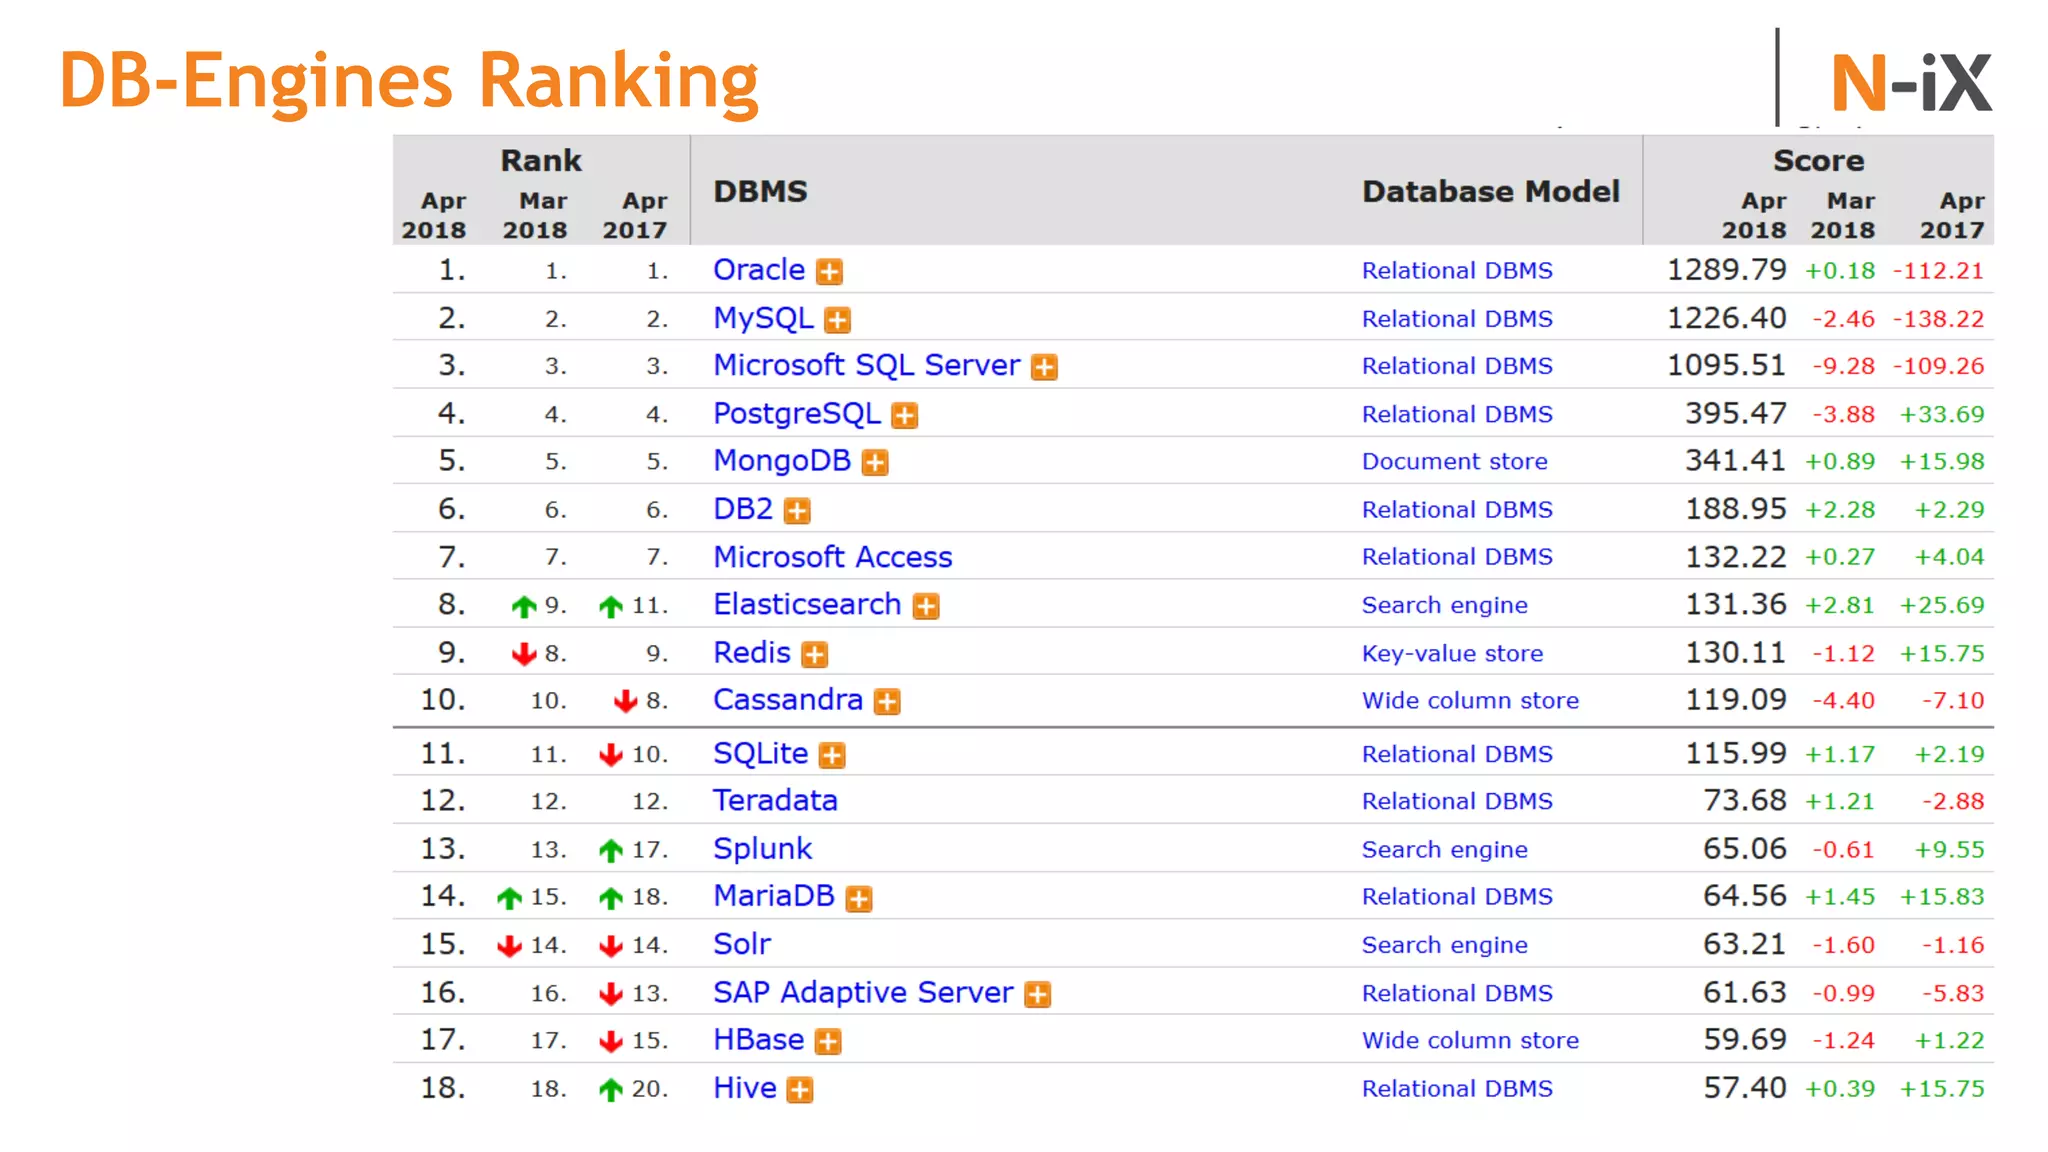Click Wide column store model for HBase

click(x=1470, y=1041)
